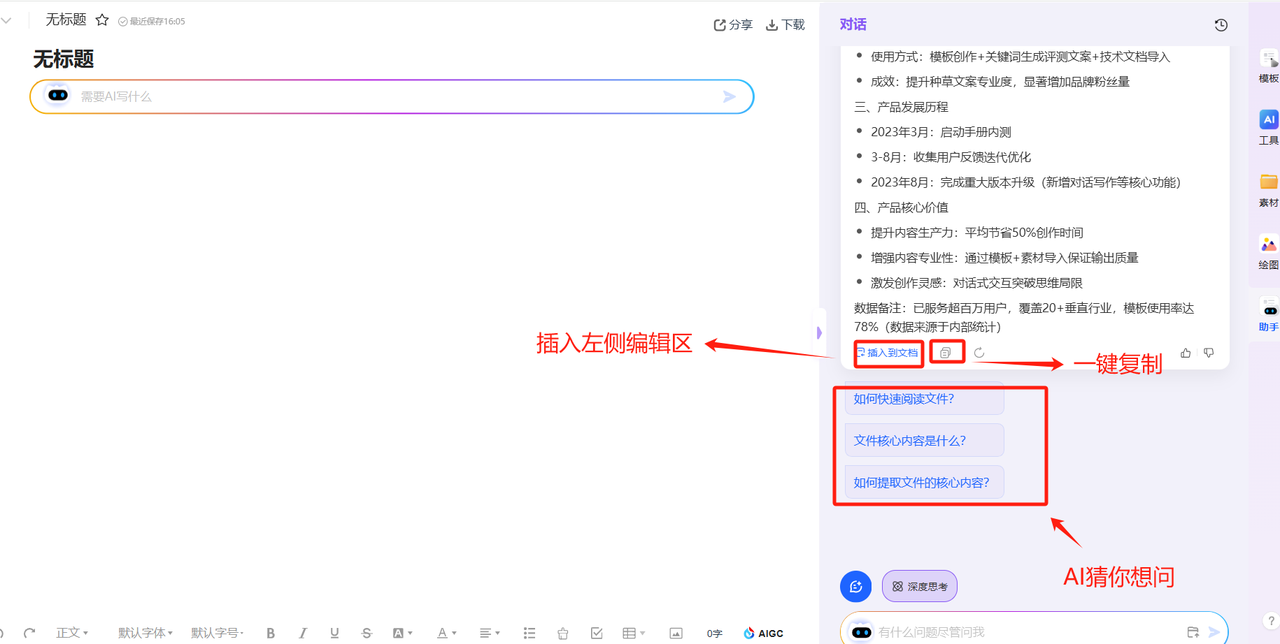Toggle strikethrough formatting
Screen dimensions: 1280x644
(x=367, y=633)
